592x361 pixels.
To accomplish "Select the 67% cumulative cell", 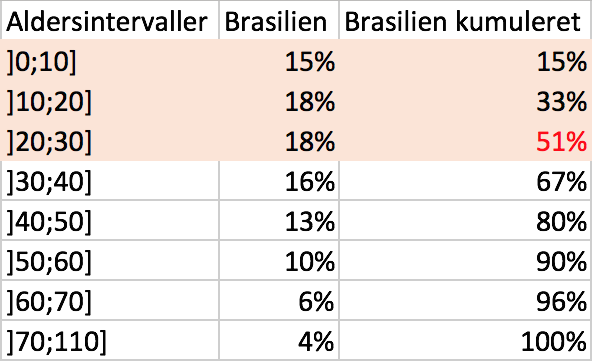I will [x=466, y=180].
